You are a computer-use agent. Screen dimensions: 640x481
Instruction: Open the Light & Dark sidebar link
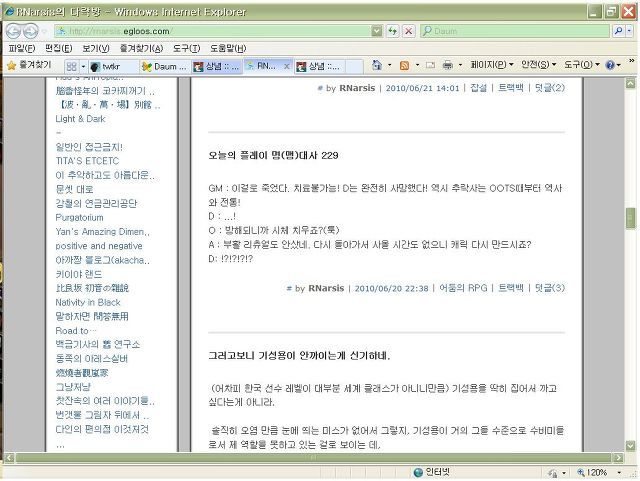(80, 119)
